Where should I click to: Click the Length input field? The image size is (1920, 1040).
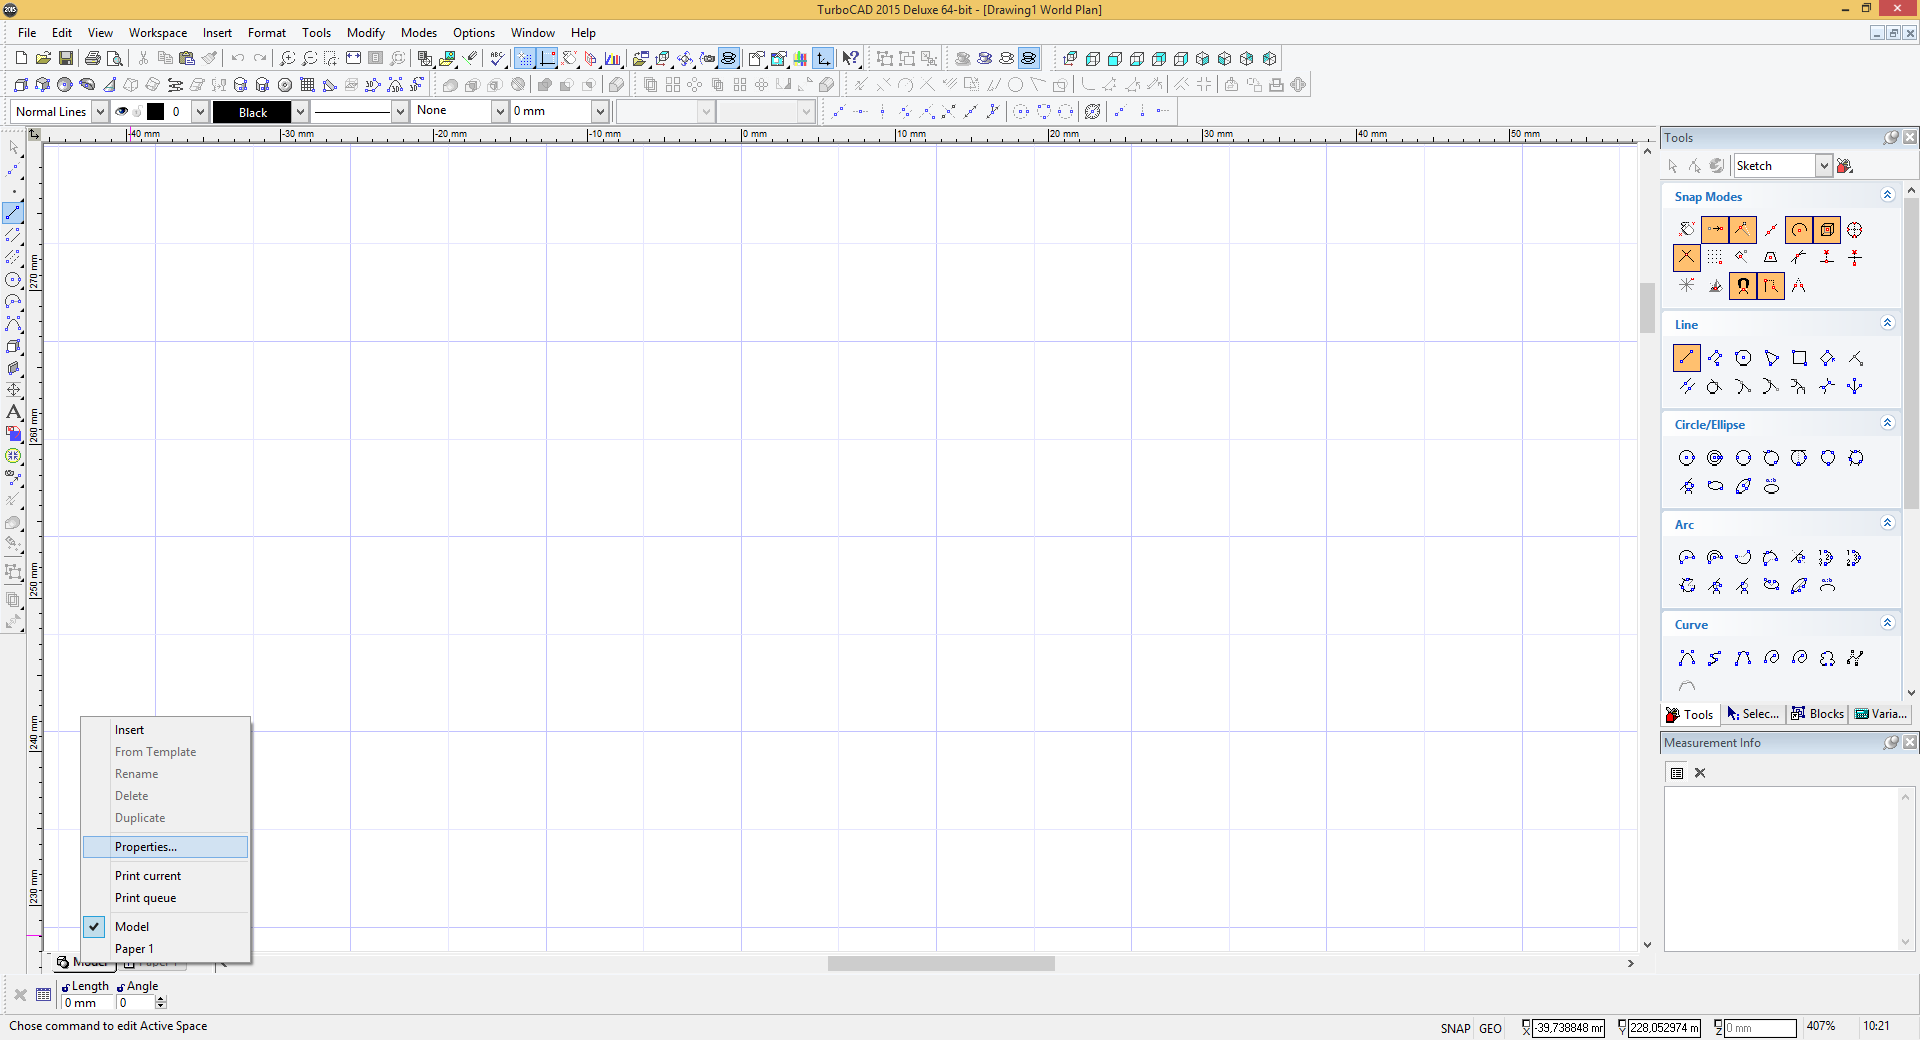tap(87, 1003)
